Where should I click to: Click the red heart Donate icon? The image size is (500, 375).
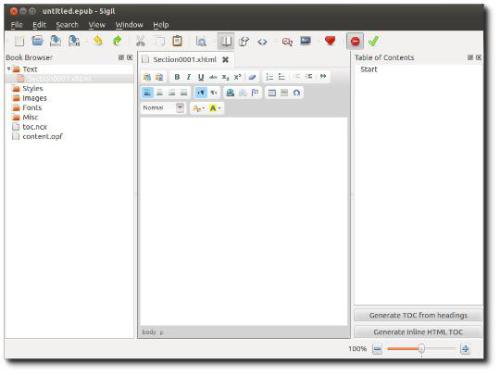(x=330, y=41)
